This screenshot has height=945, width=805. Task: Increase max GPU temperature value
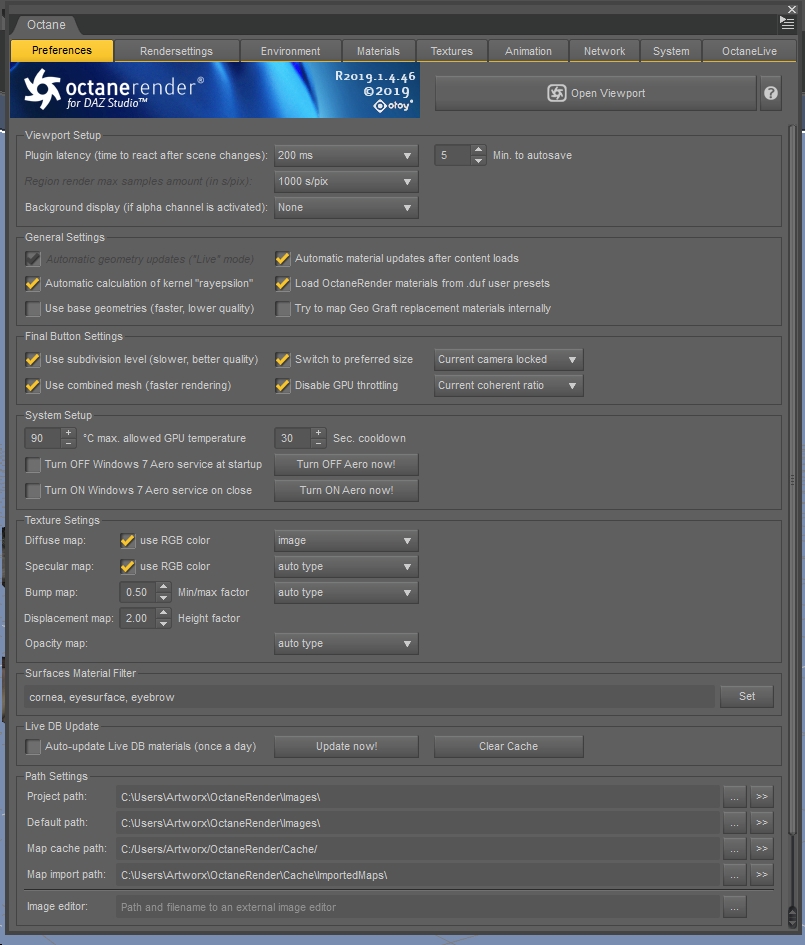click(68, 433)
